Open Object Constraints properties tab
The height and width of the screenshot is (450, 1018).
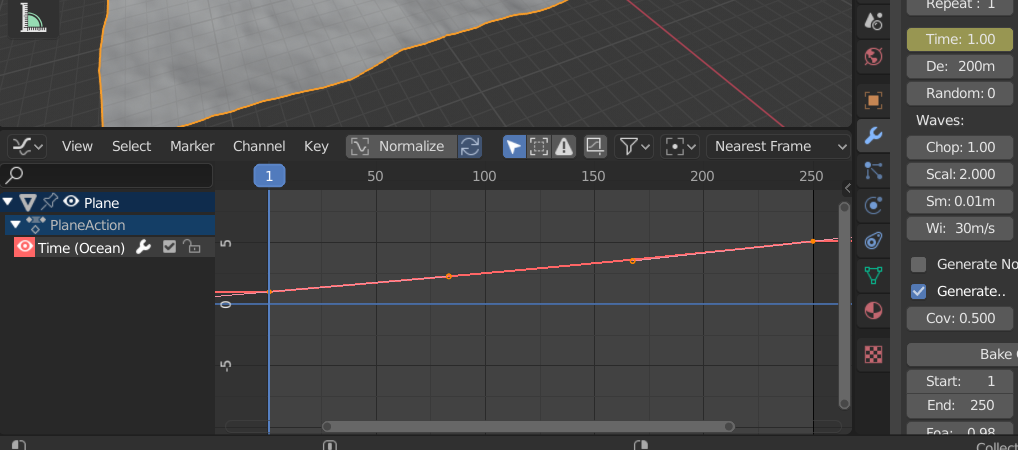pos(874,241)
